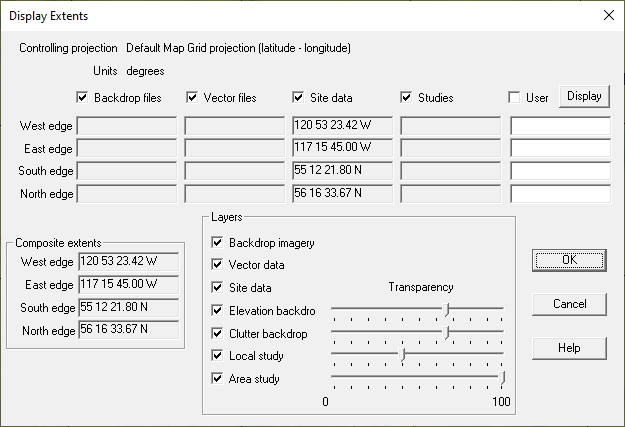The image size is (625, 427).
Task: Hide the Site data layer
Action: 217,288
